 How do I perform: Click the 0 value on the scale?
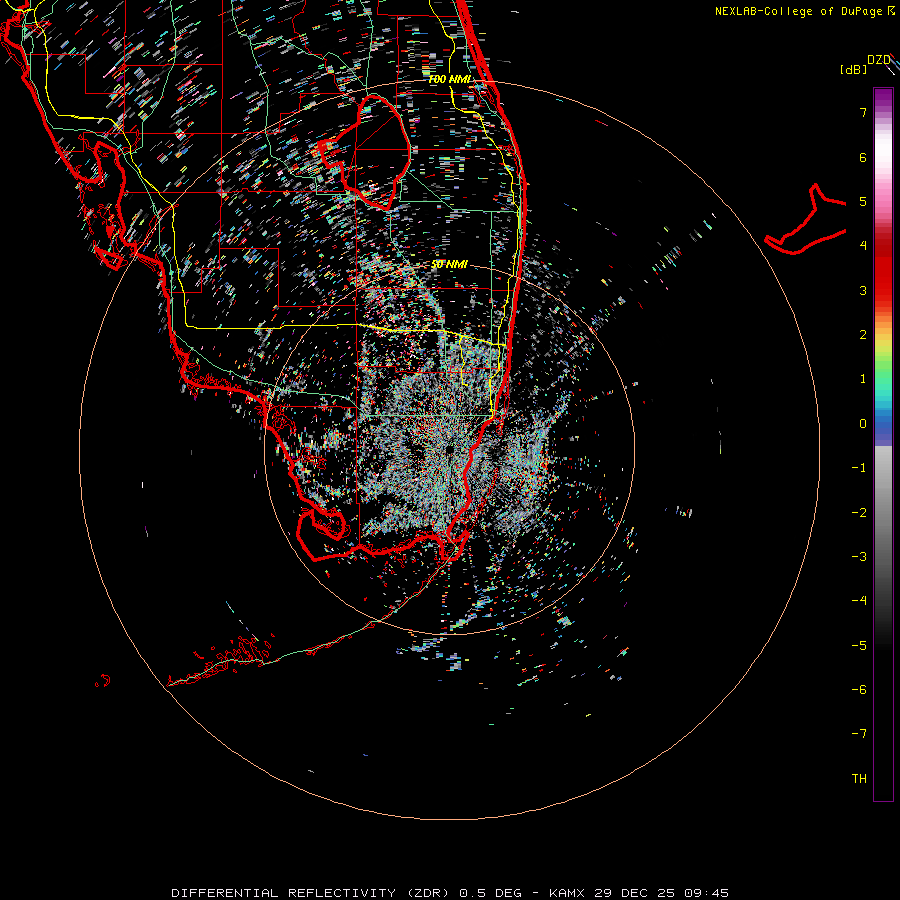(x=863, y=424)
